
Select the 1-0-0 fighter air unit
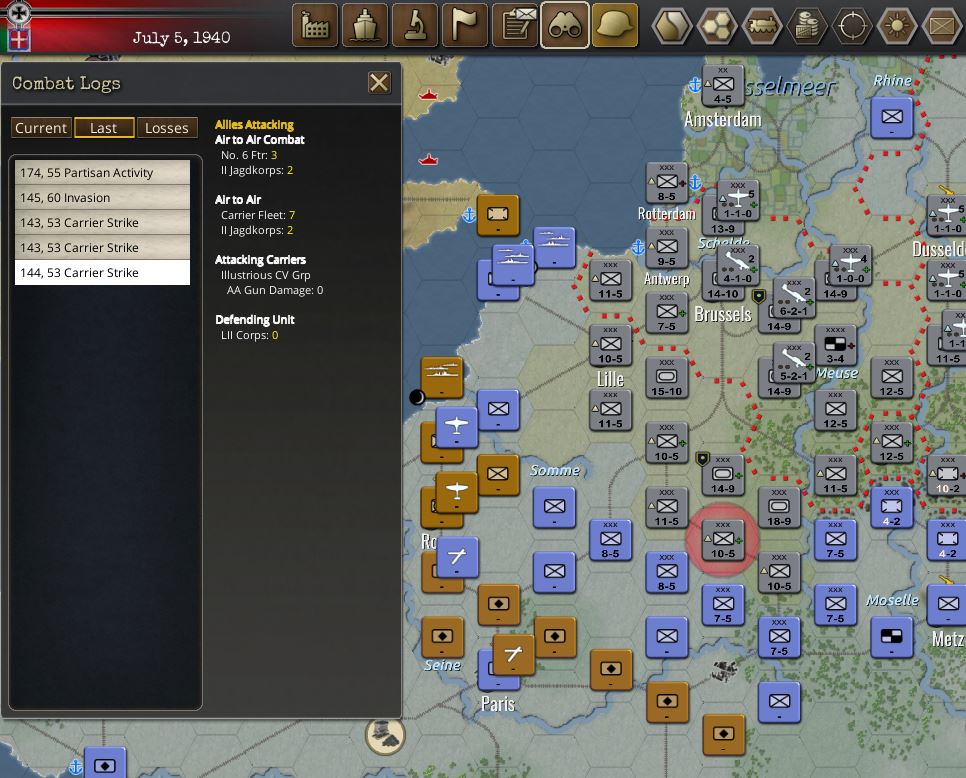point(850,265)
